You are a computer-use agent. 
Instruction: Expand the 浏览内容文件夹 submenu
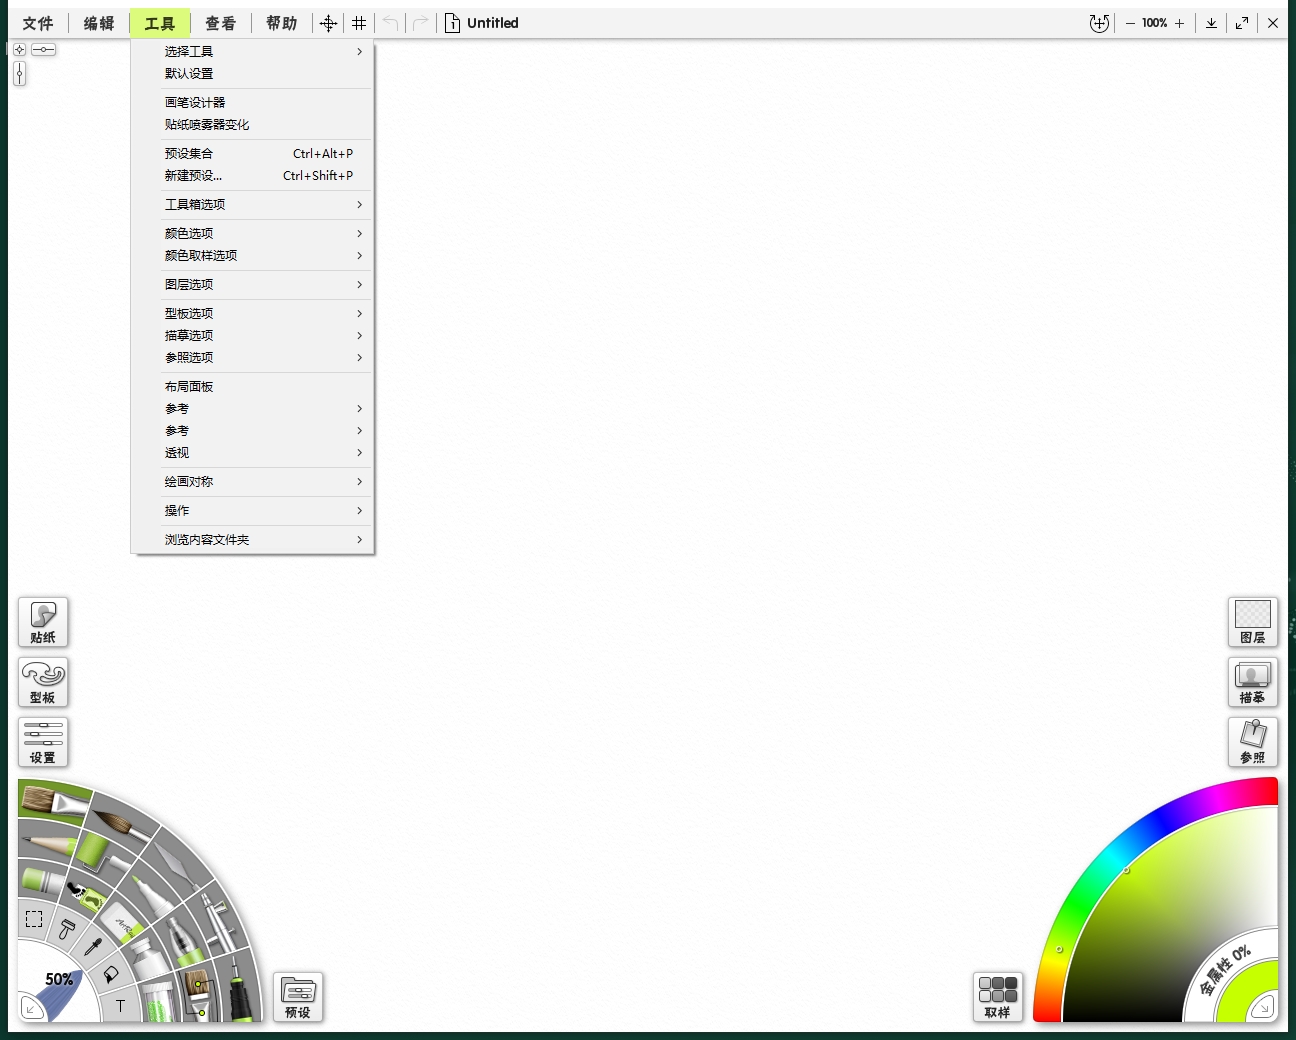pyautogui.click(x=252, y=539)
